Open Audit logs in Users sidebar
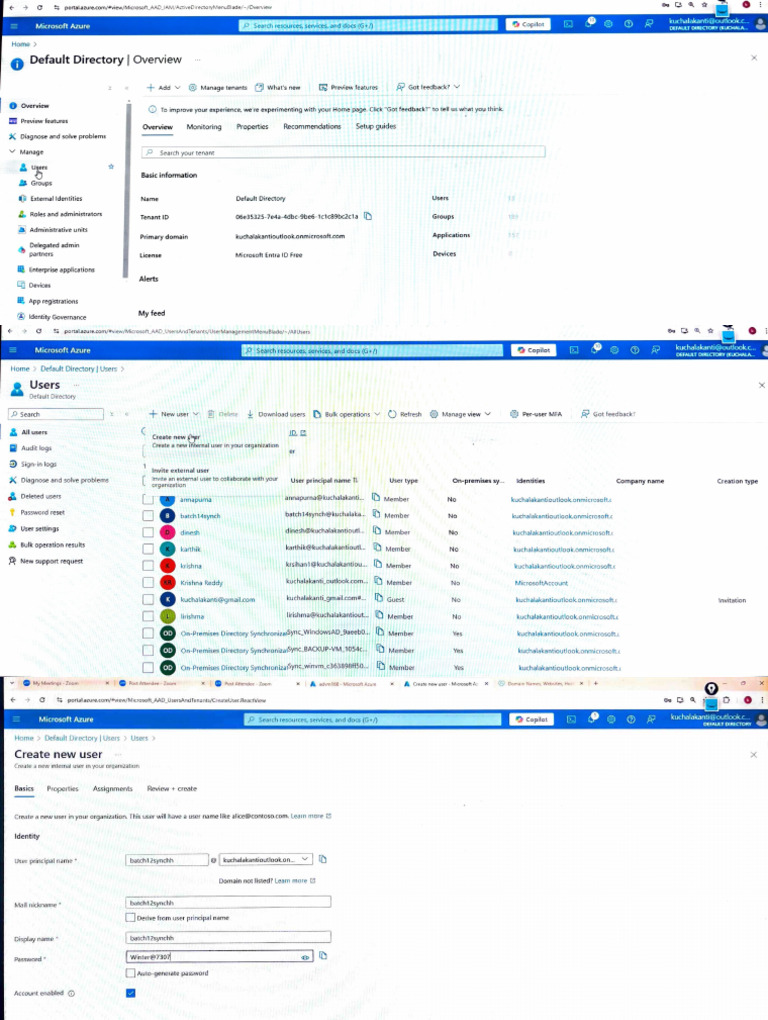Image resolution: width=768 pixels, height=1020 pixels. point(36,448)
